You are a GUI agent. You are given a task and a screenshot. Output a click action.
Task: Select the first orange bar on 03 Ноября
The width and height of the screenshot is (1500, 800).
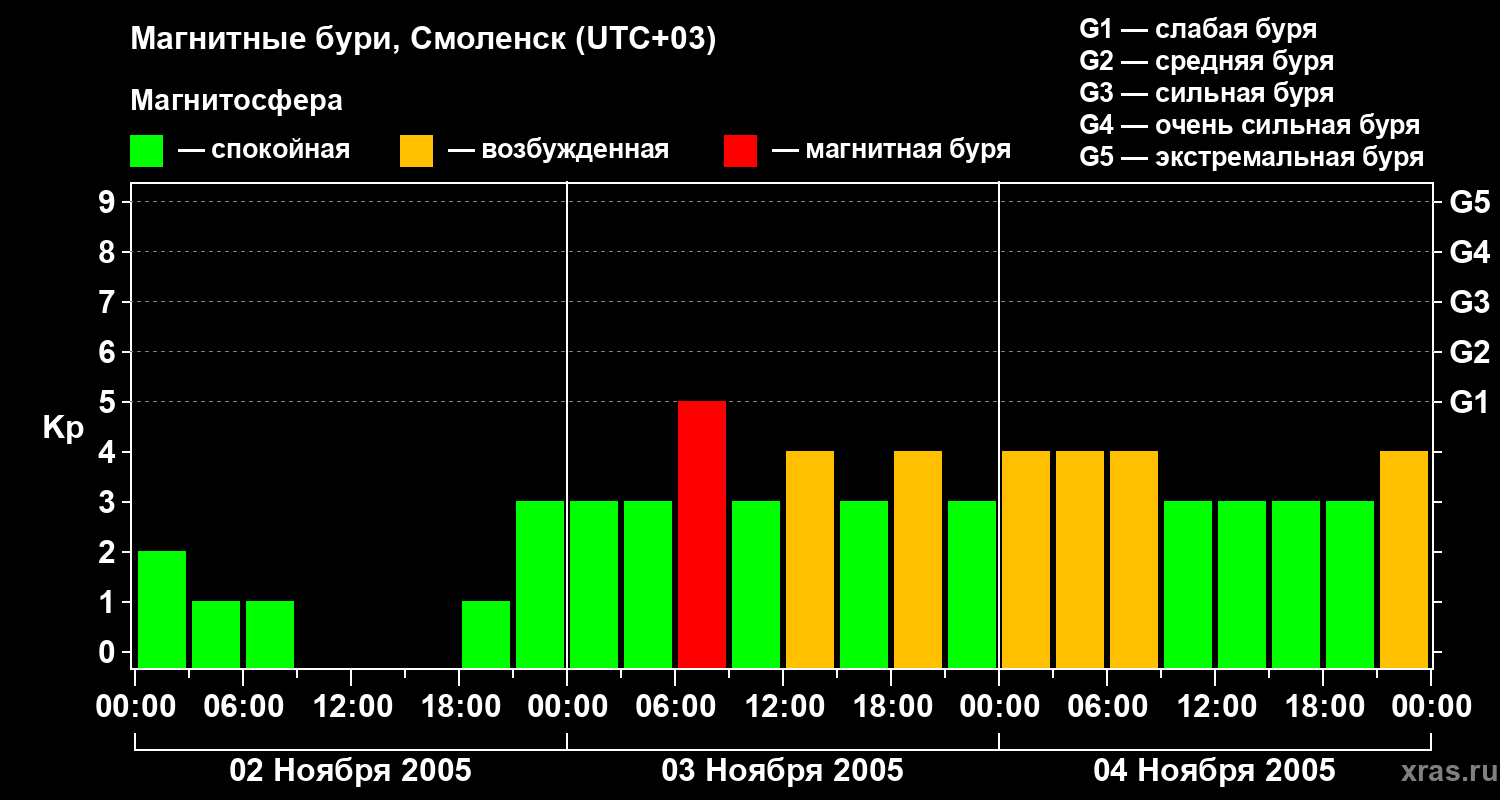click(810, 559)
